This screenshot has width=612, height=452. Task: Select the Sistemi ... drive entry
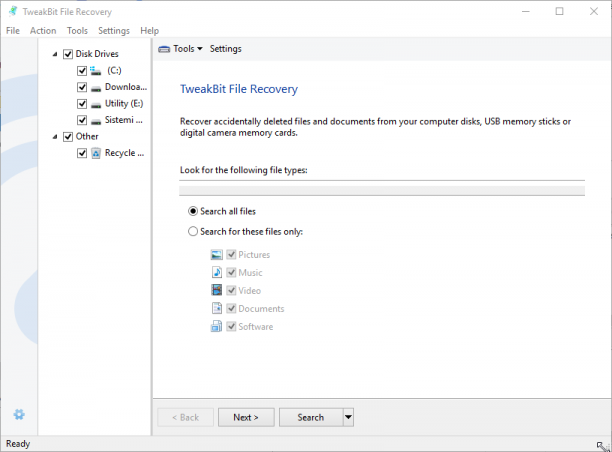click(124, 120)
